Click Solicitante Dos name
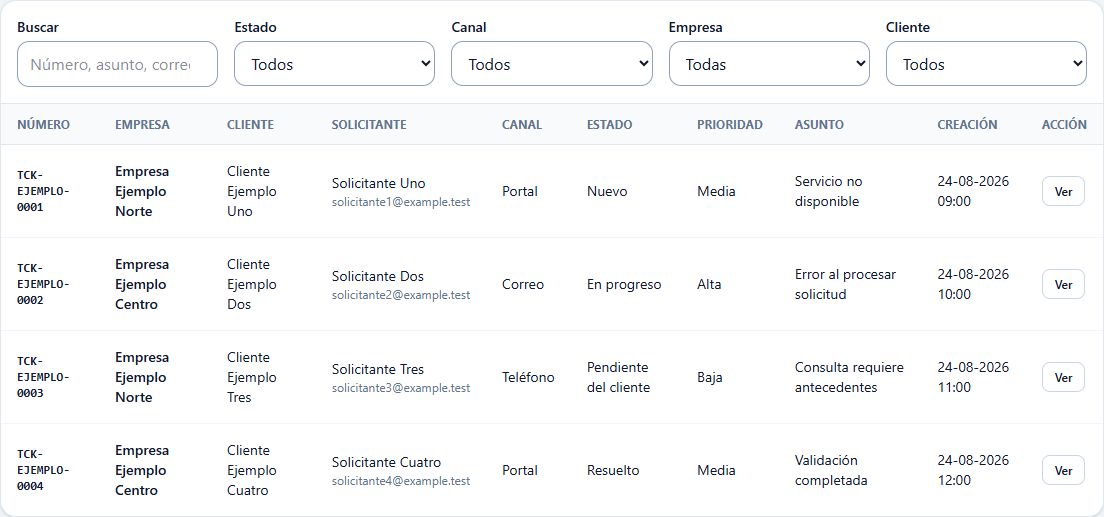The image size is (1104, 517). [x=377, y=276]
